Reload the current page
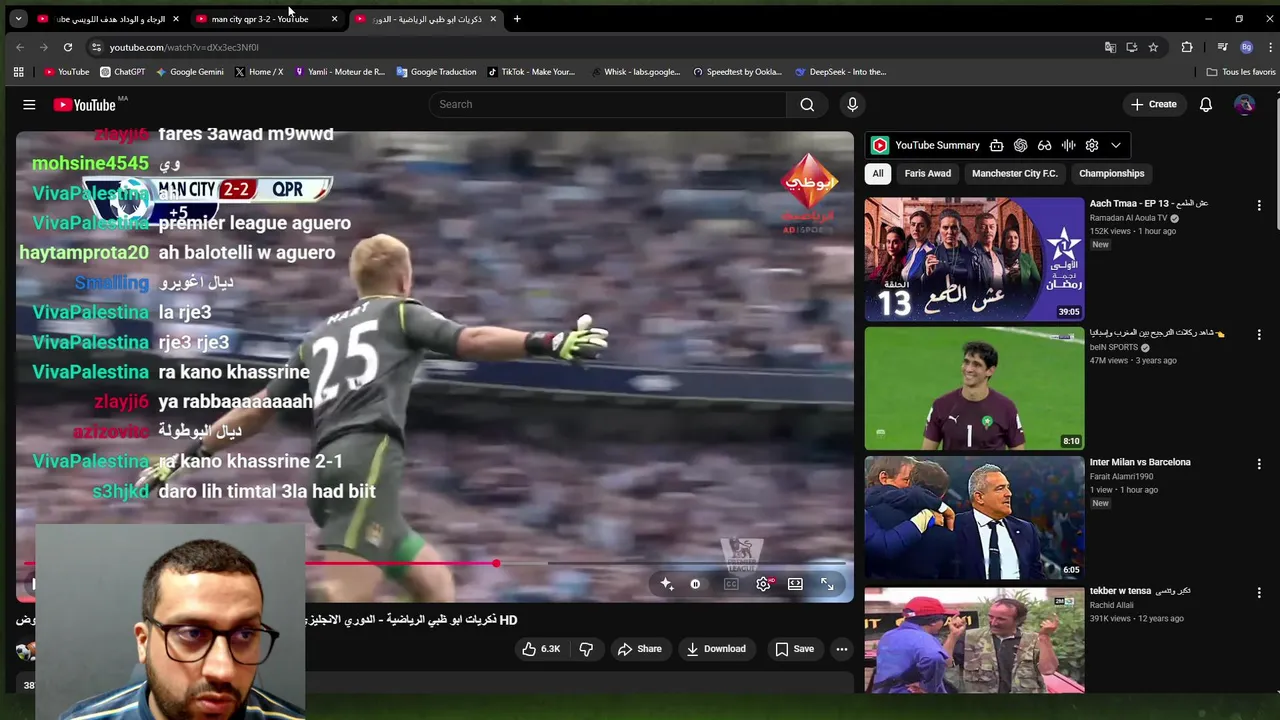Viewport: 1280px width, 720px height. coord(68,47)
